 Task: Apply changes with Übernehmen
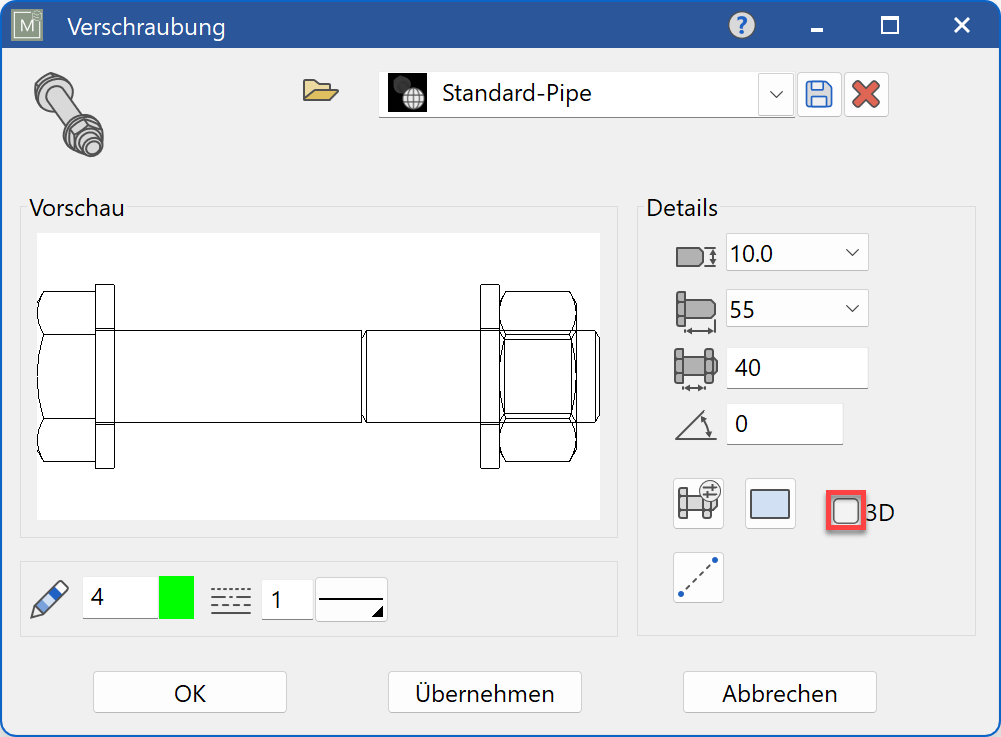tap(484, 692)
